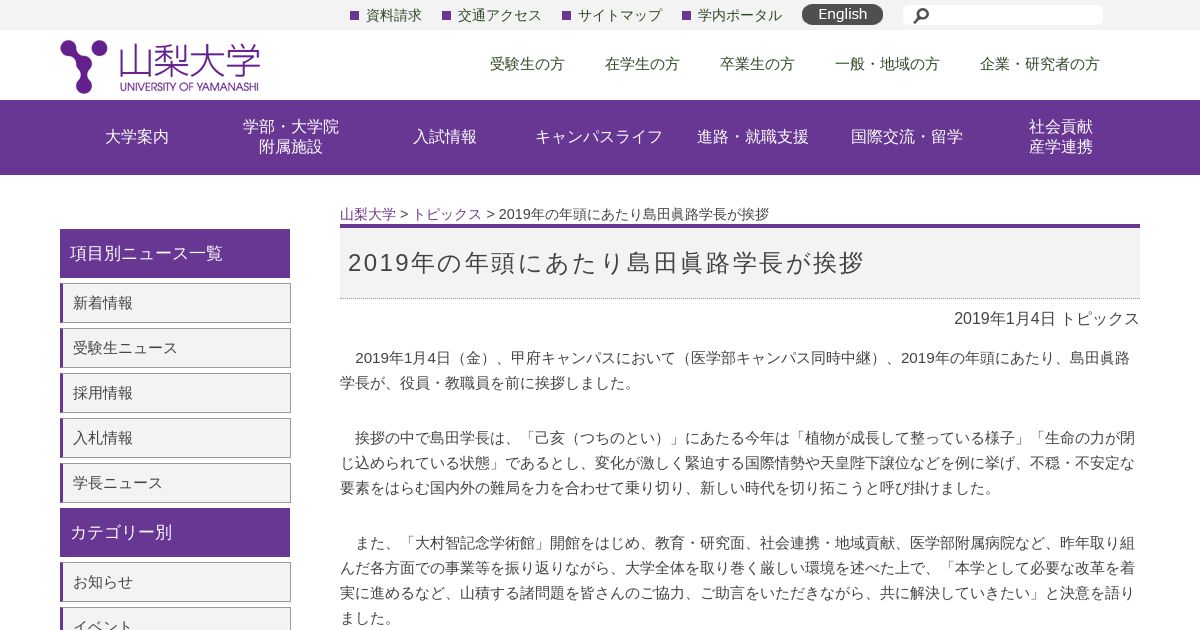Viewport: 1200px width, 630px height.
Task: Open 国際交流・留学 menu
Action: 907,137
